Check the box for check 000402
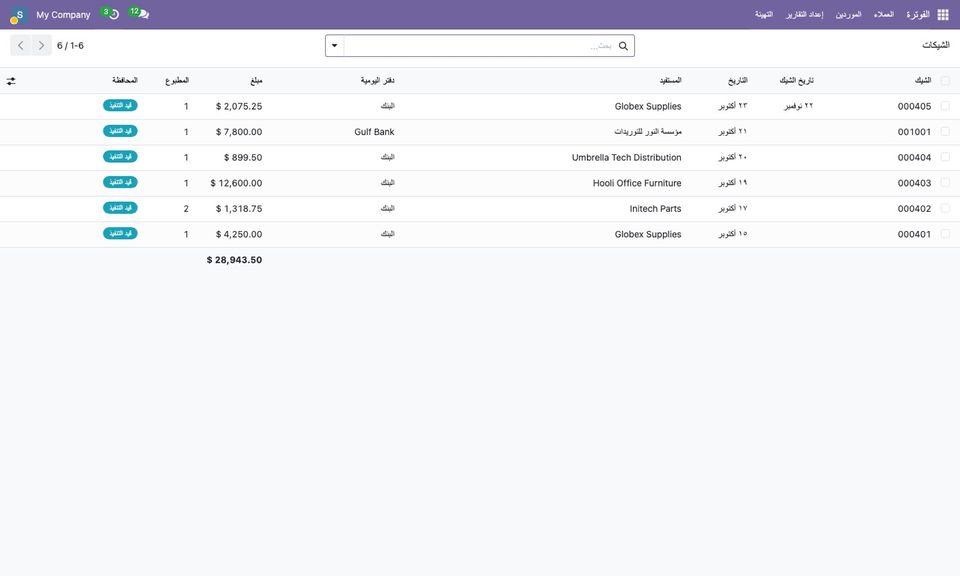 945,209
